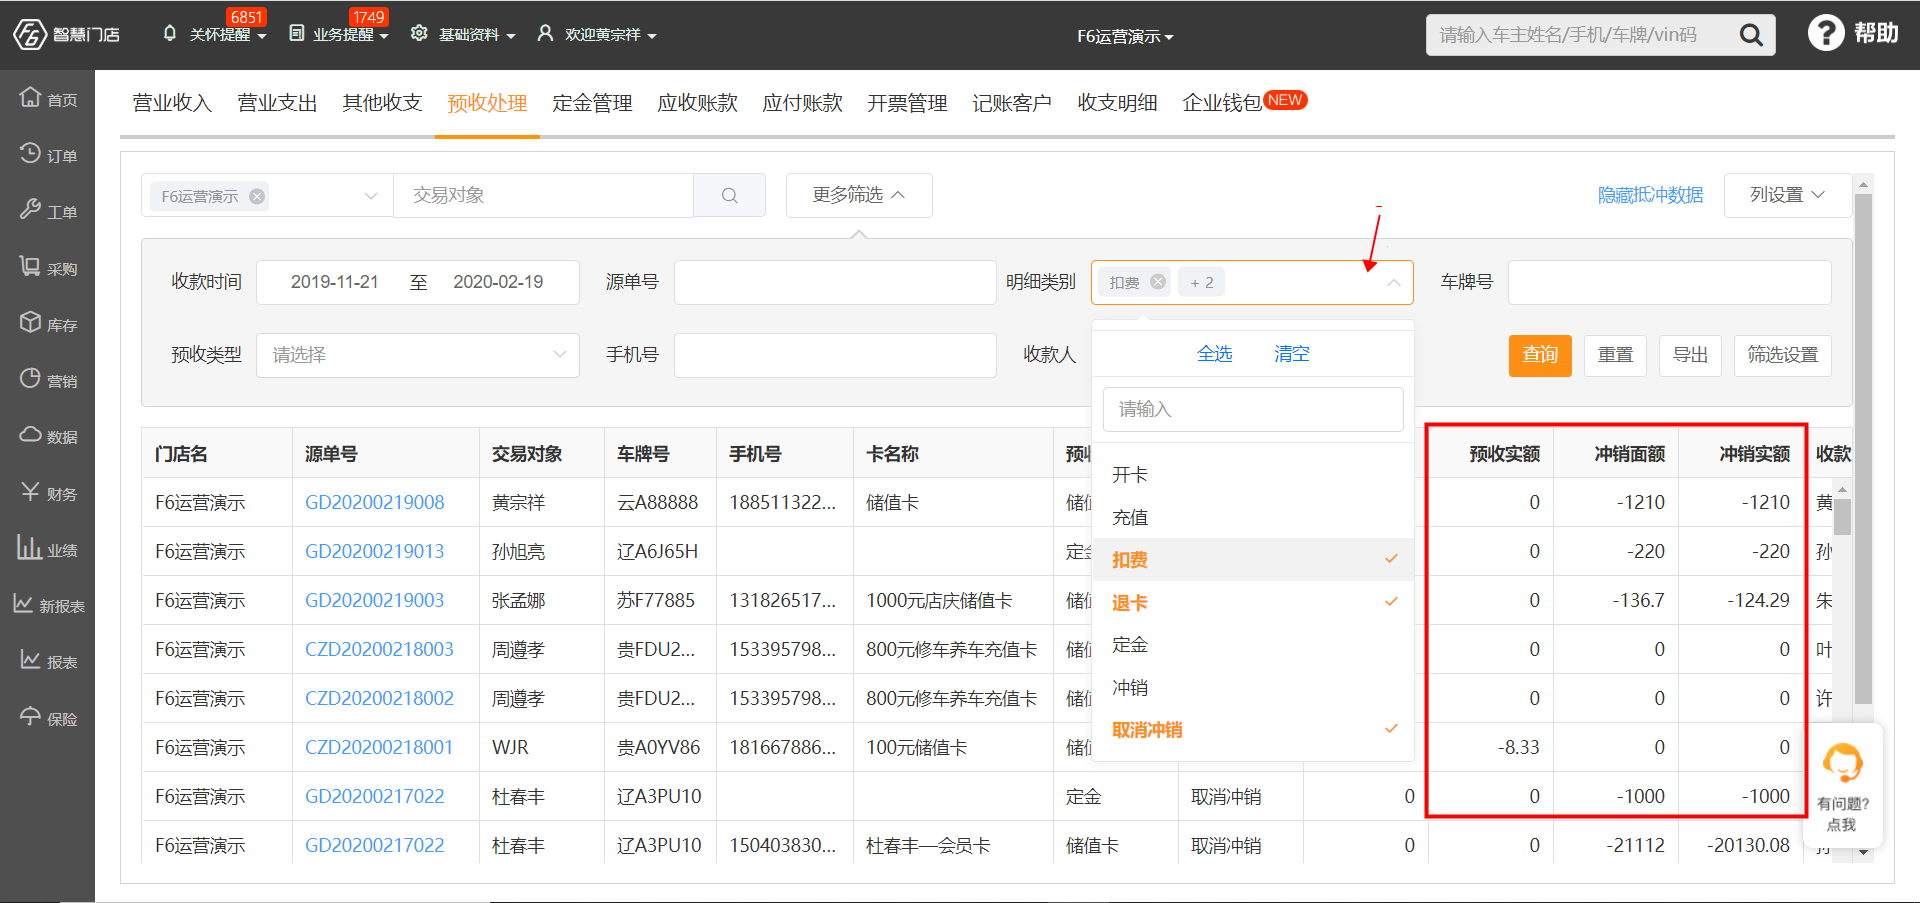1920x903 pixels.
Task: Switch to the 企业钱包 tab
Action: click(1222, 103)
